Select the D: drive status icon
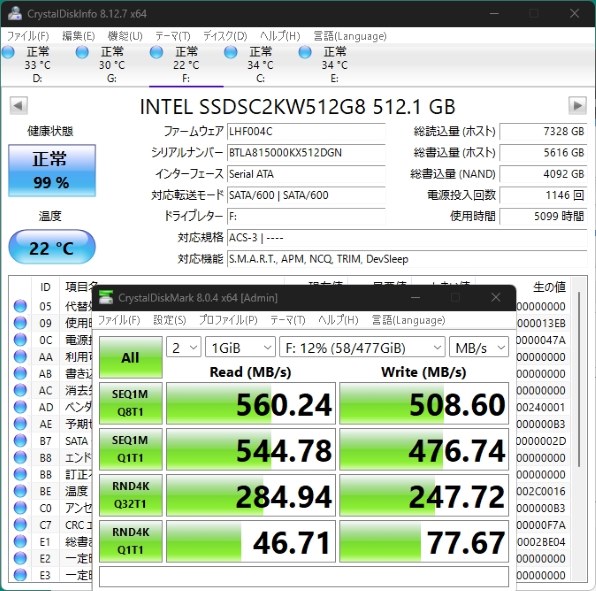The height and width of the screenshot is (591, 596). pyautogui.click(x=8, y=52)
